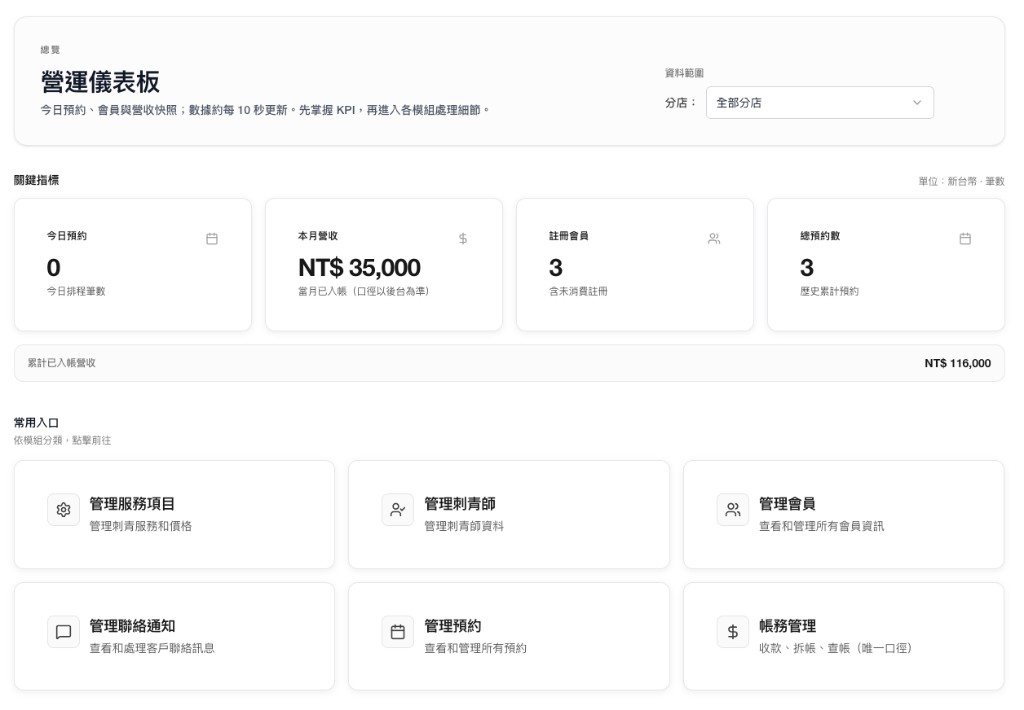Open the 管理聯絡通知 card
This screenshot has height=710, width=1024.
tap(175, 636)
